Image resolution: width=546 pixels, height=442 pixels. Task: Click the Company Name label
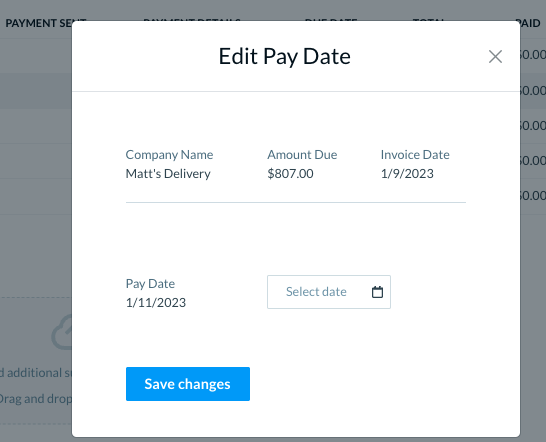[x=169, y=155]
